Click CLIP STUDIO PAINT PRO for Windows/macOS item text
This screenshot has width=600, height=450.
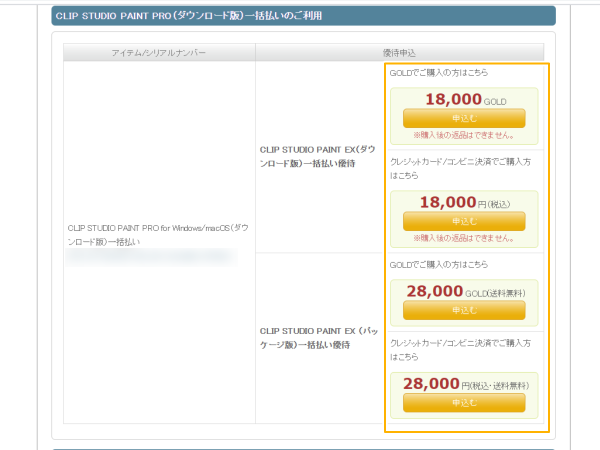158,235
